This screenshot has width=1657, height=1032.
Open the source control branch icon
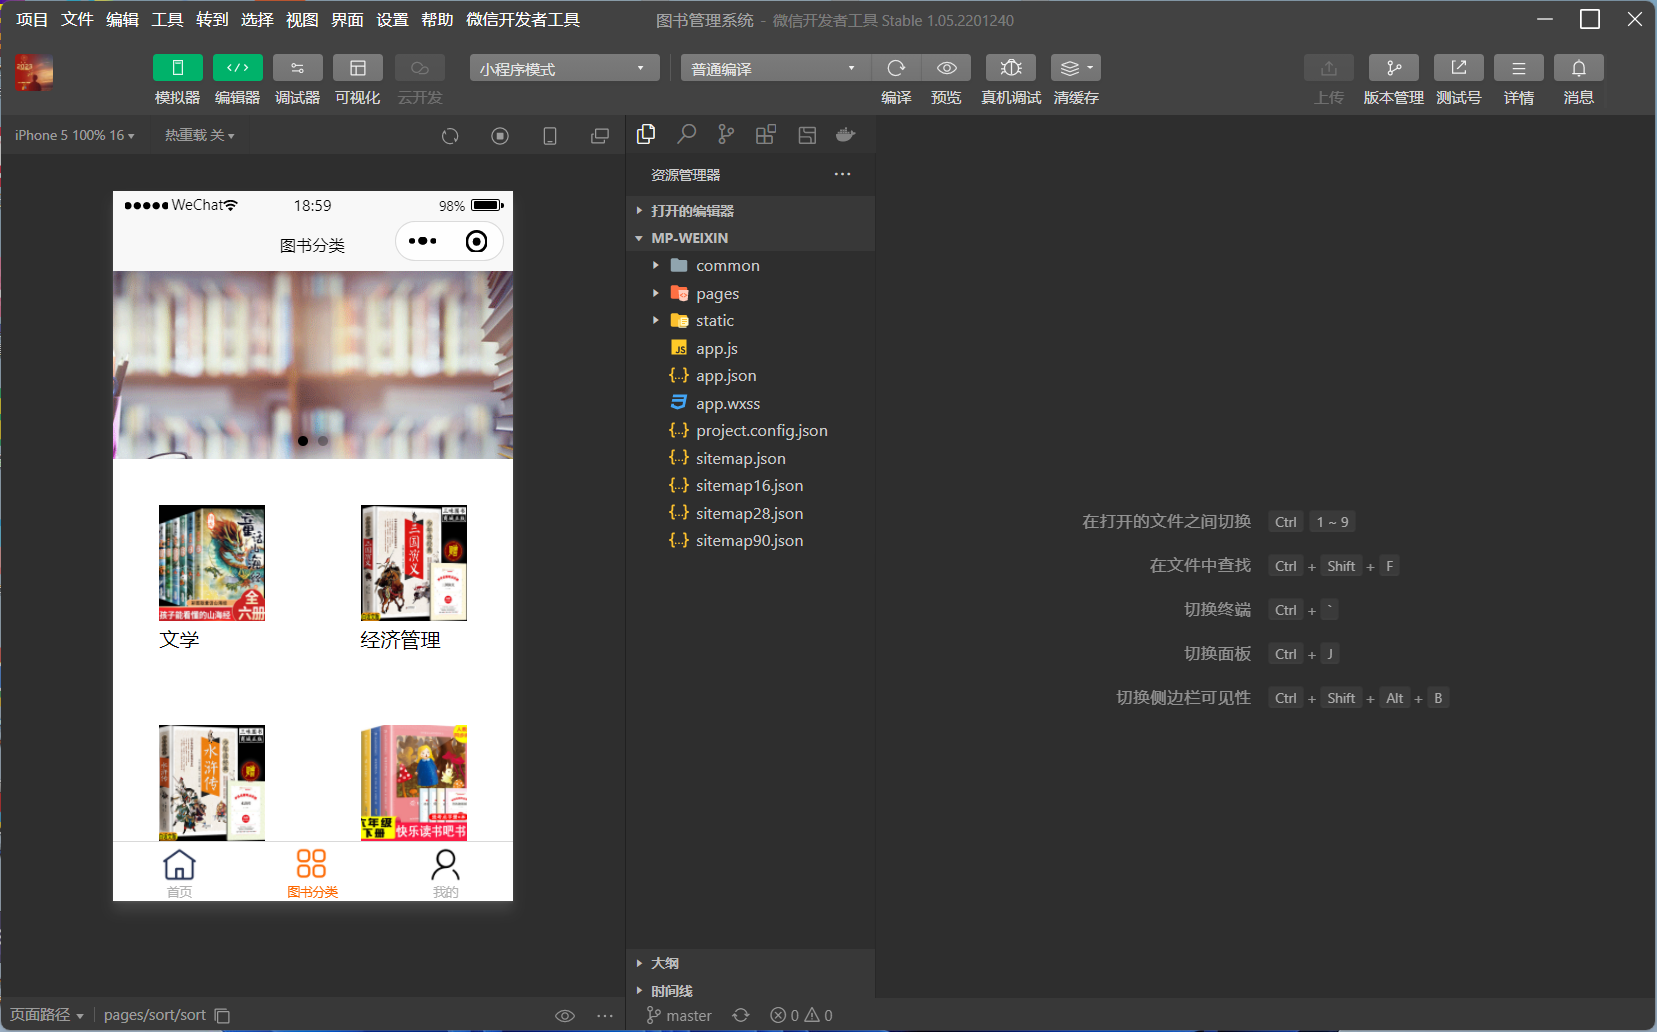[x=726, y=134]
